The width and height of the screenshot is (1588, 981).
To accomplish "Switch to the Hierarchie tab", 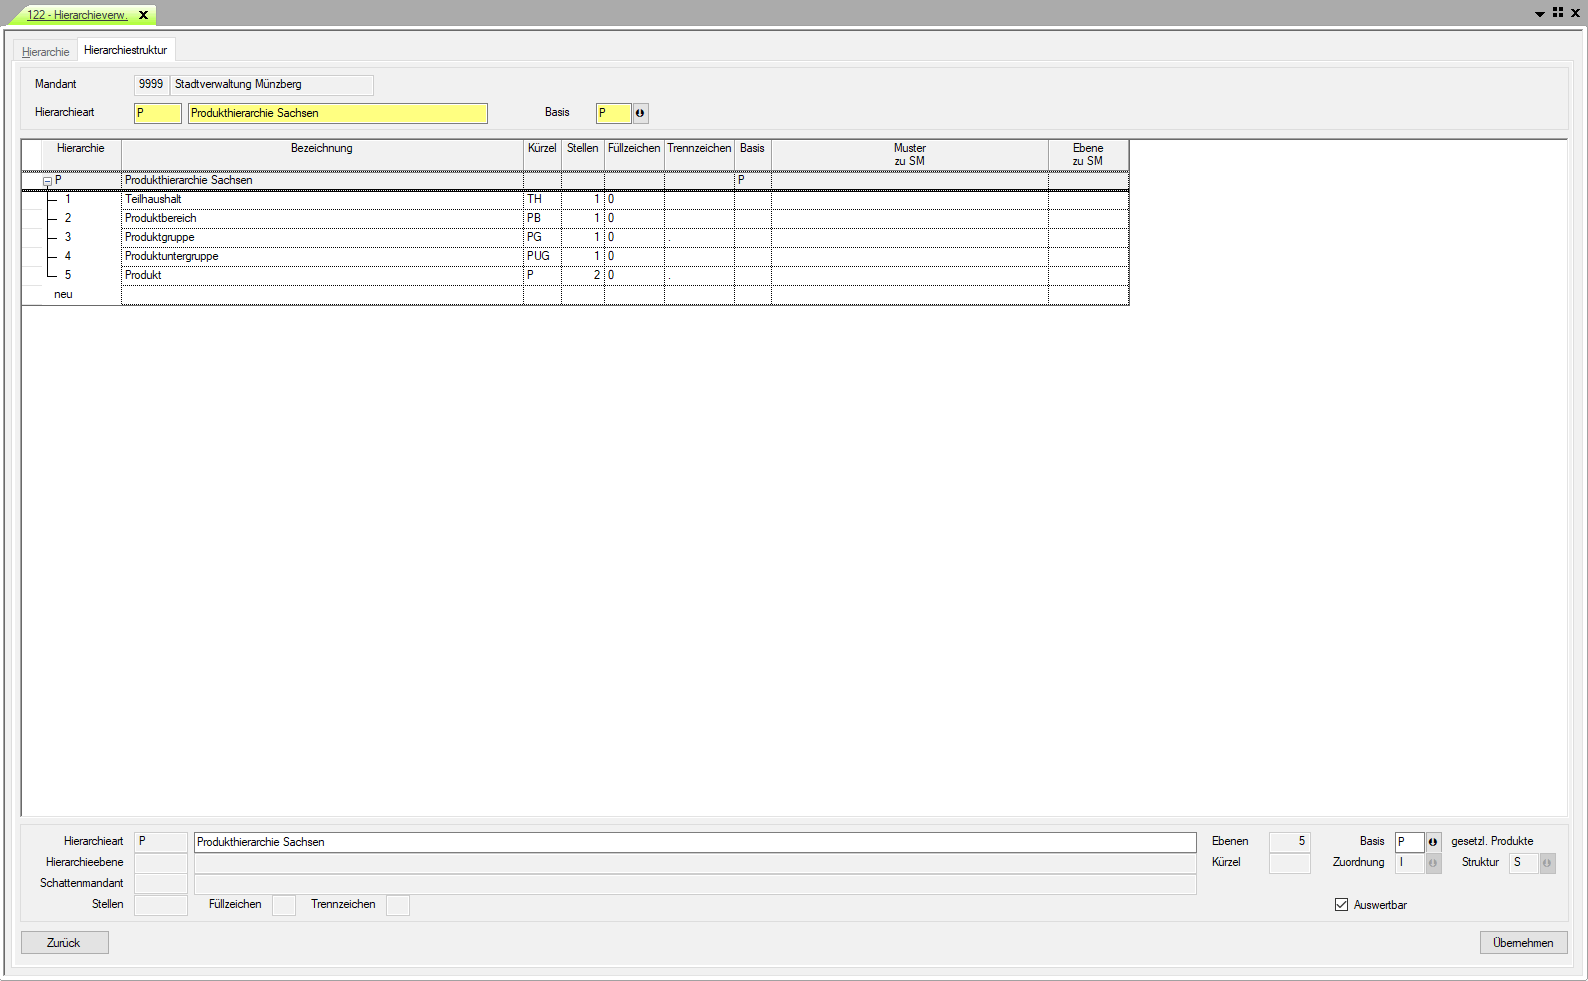I will [x=46, y=52].
